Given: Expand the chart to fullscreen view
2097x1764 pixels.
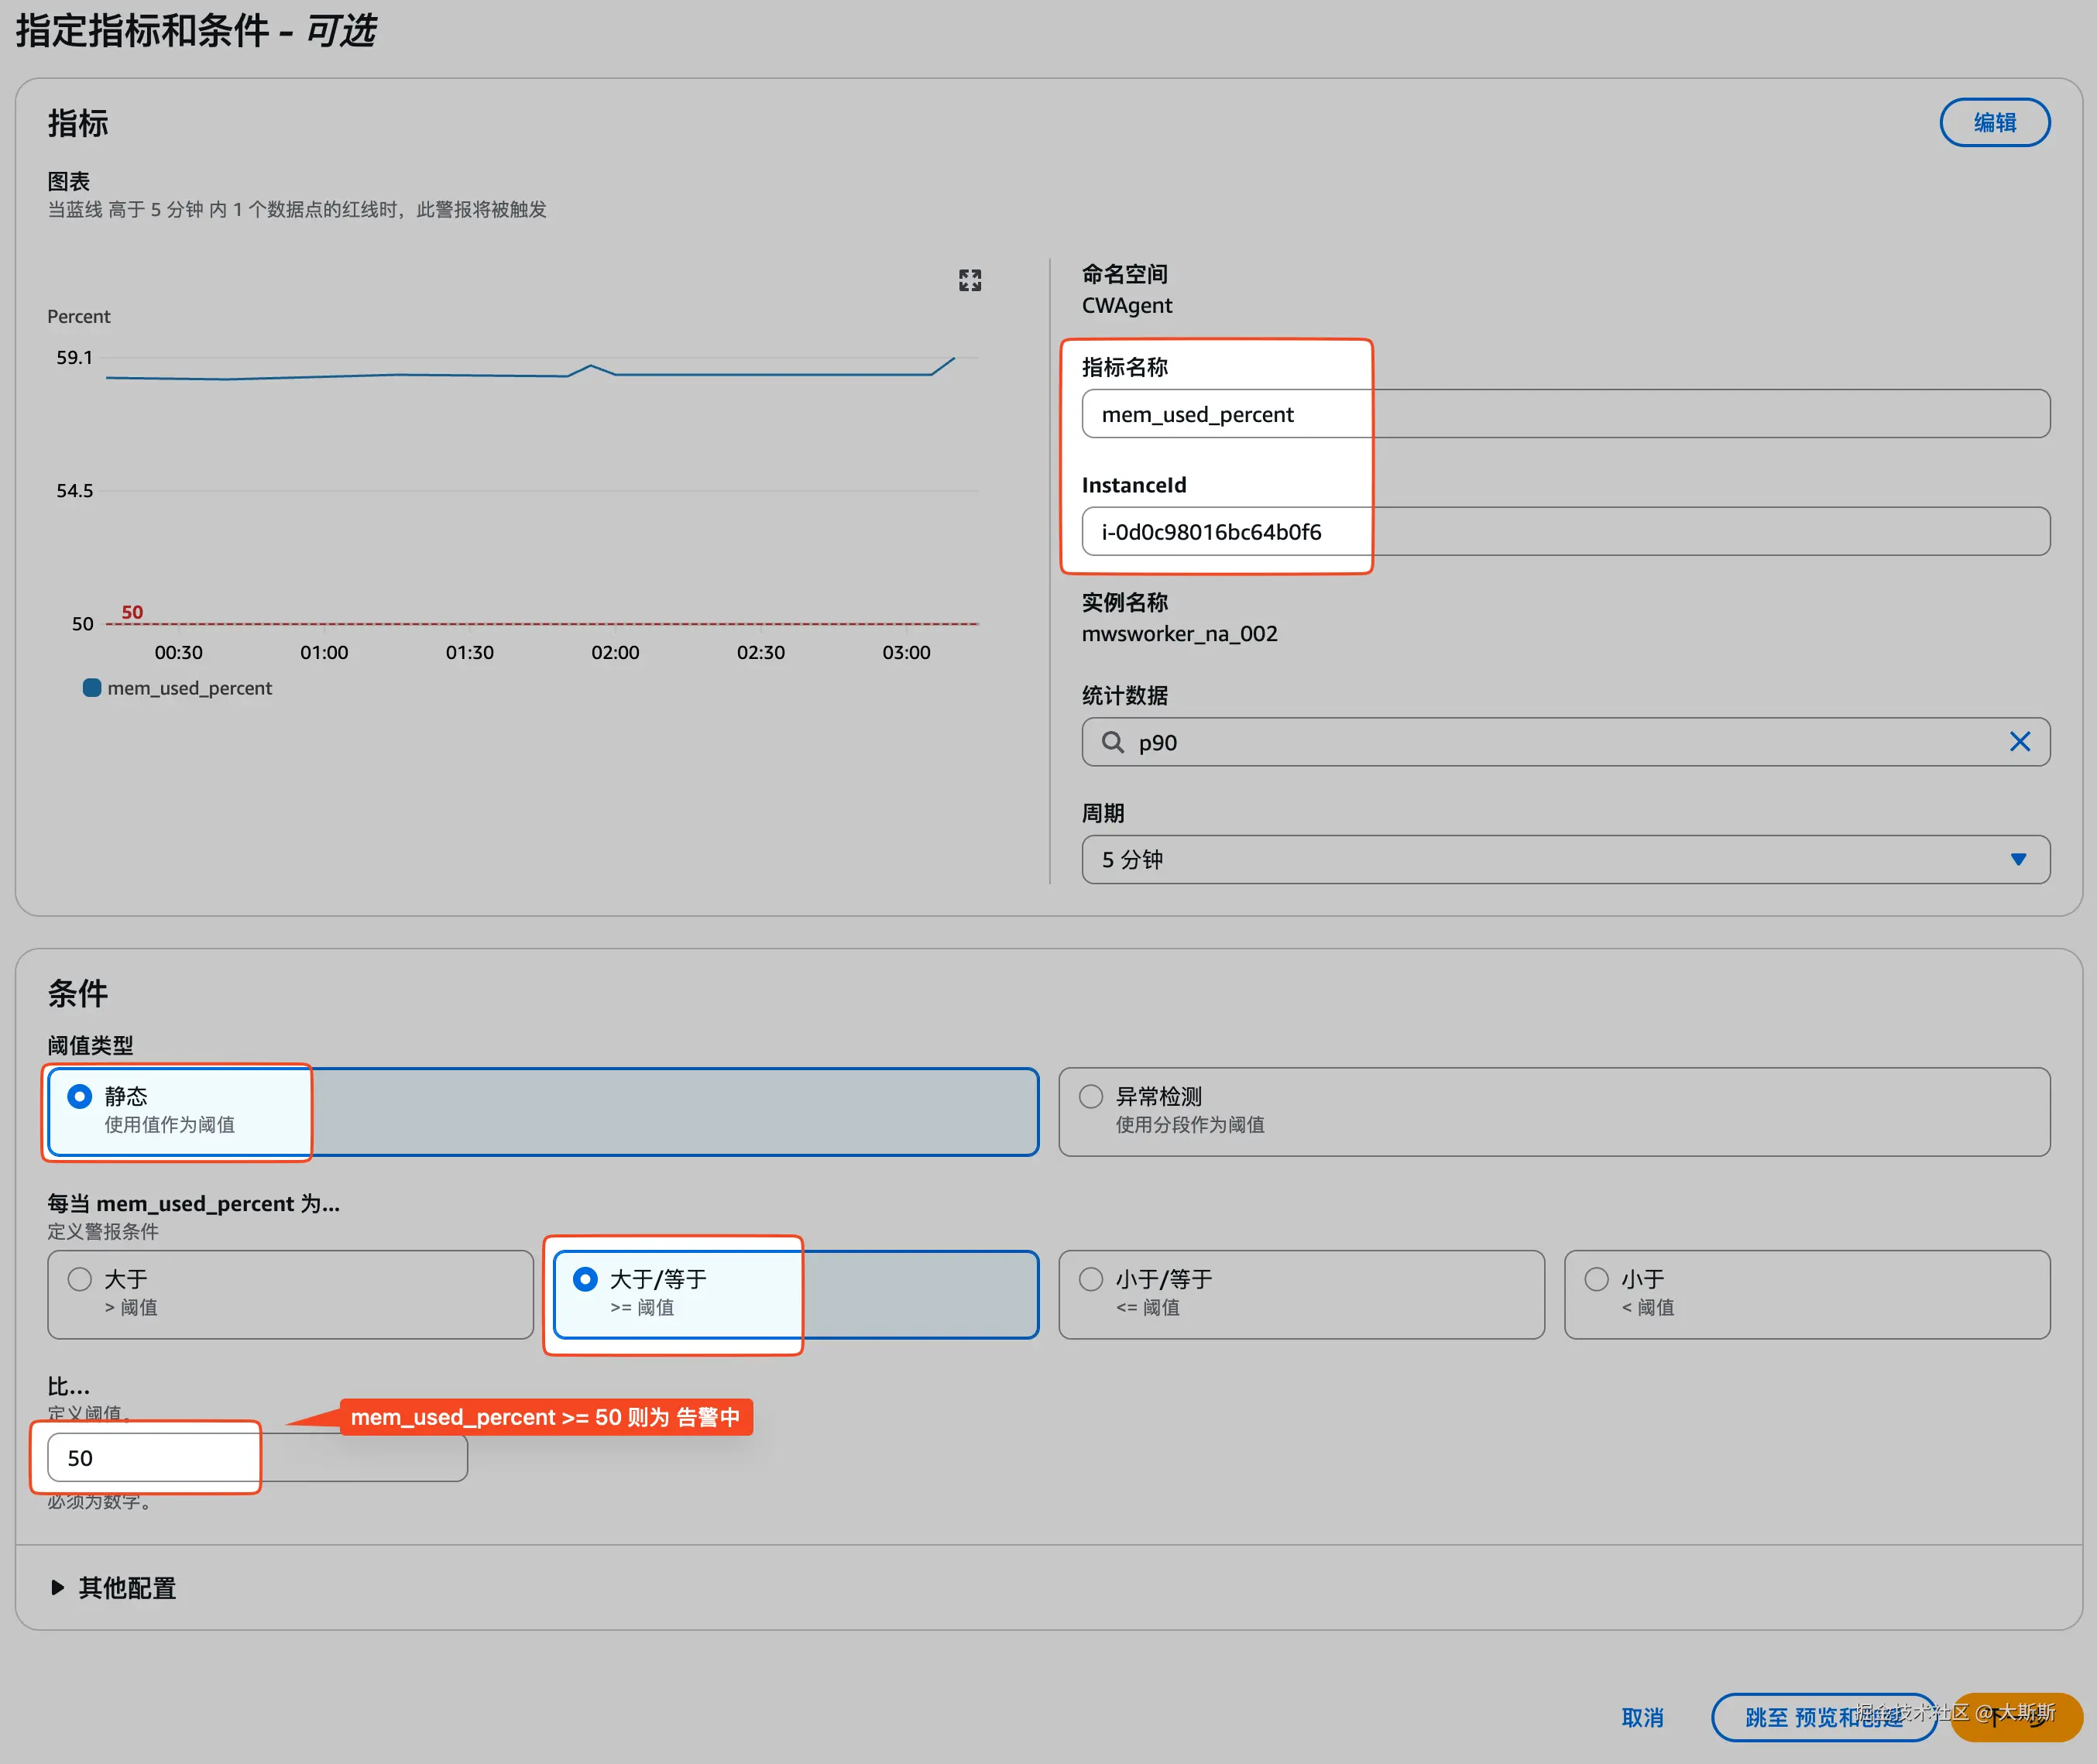Looking at the screenshot, I should pos(969,280).
